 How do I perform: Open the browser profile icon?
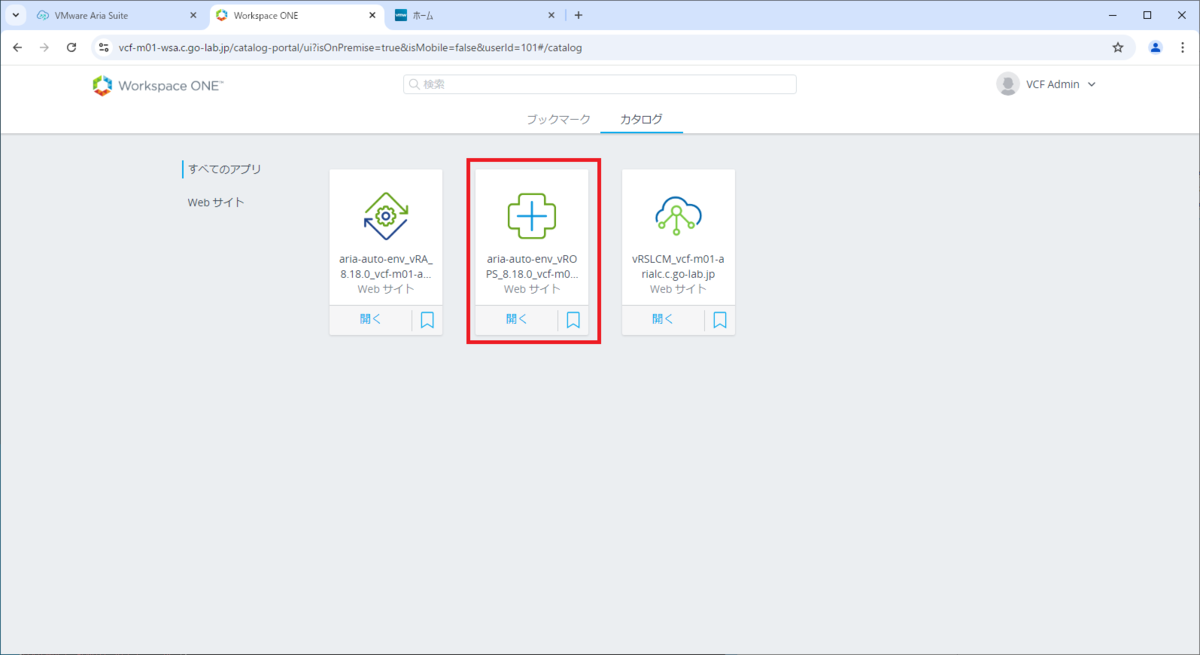(x=1156, y=47)
